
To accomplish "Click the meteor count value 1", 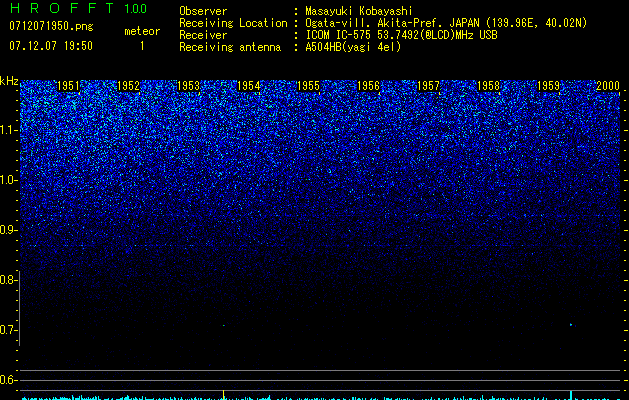I will (142, 46).
